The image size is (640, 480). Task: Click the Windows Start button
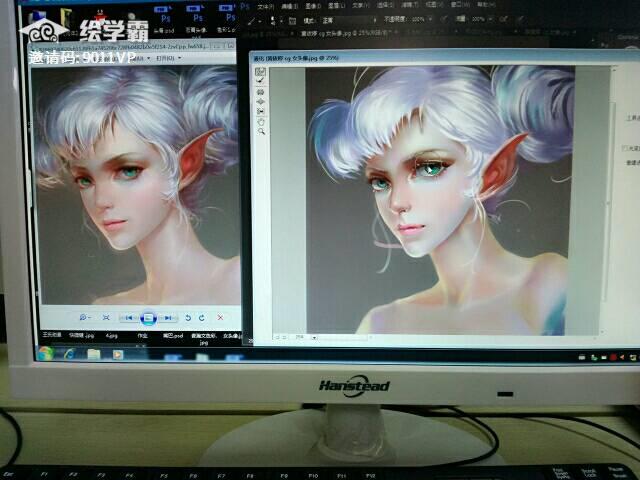(x=45, y=353)
